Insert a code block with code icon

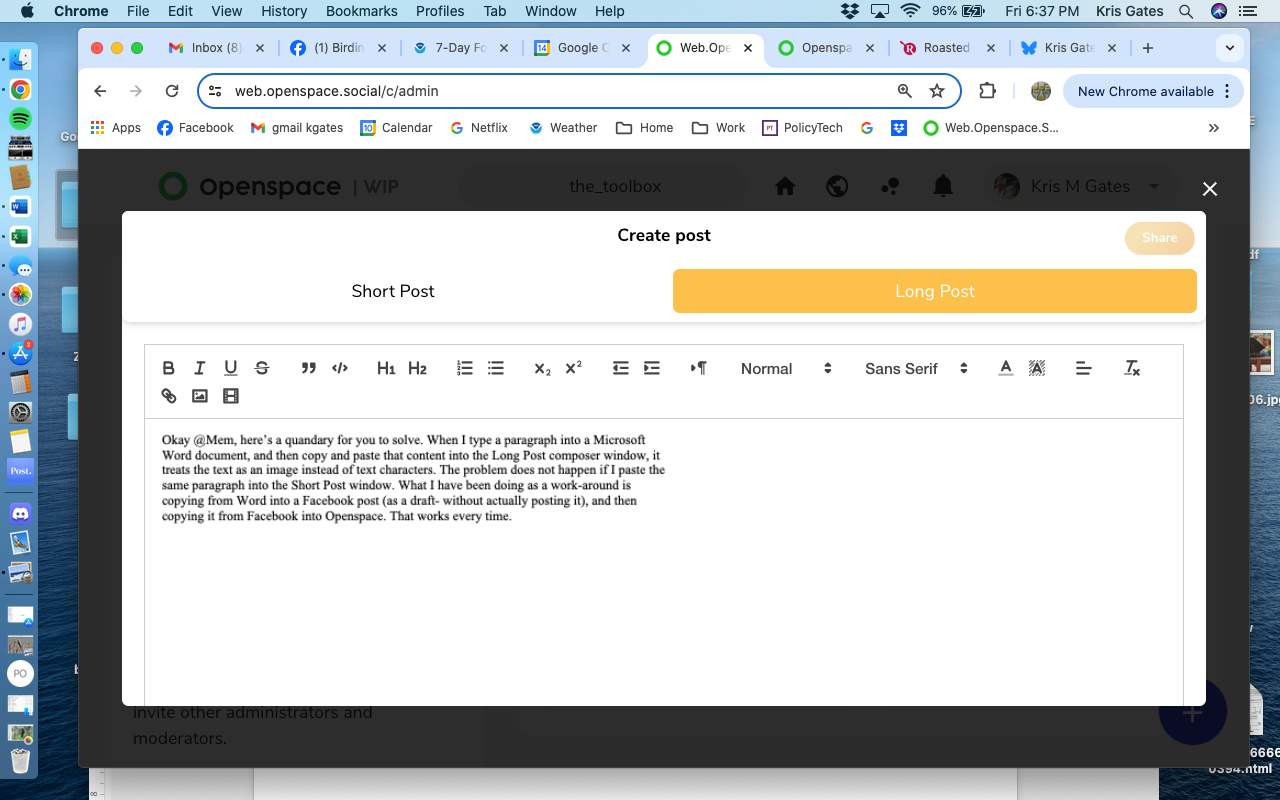tap(340, 368)
